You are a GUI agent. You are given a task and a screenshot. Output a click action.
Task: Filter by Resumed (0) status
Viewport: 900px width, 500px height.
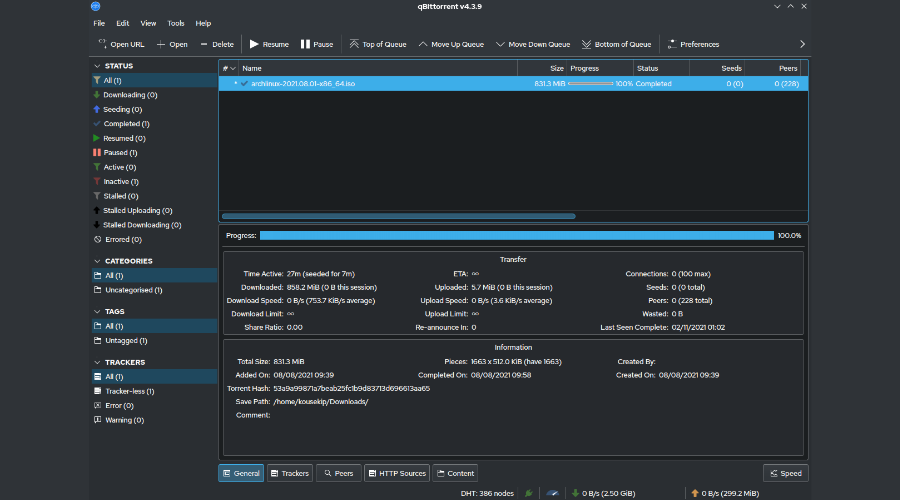pyautogui.click(x=154, y=138)
